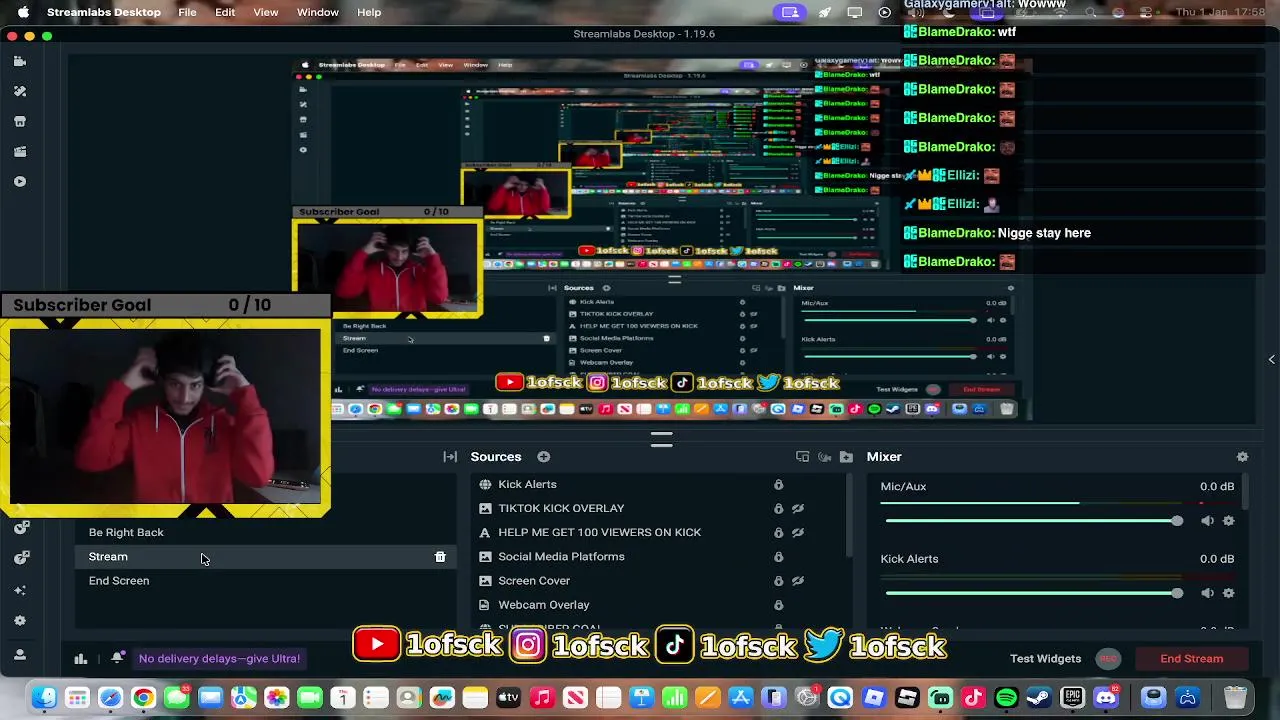This screenshot has width=1280, height=720.
Task: Click No delivery delays—give Ultra! banner
Action: [219, 659]
